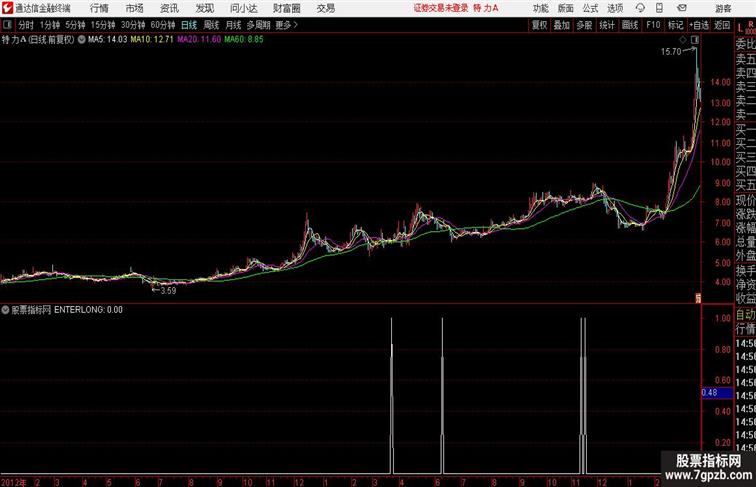756x487 pixels.
Task: Open the 财富圈 menu
Action: 286,8
